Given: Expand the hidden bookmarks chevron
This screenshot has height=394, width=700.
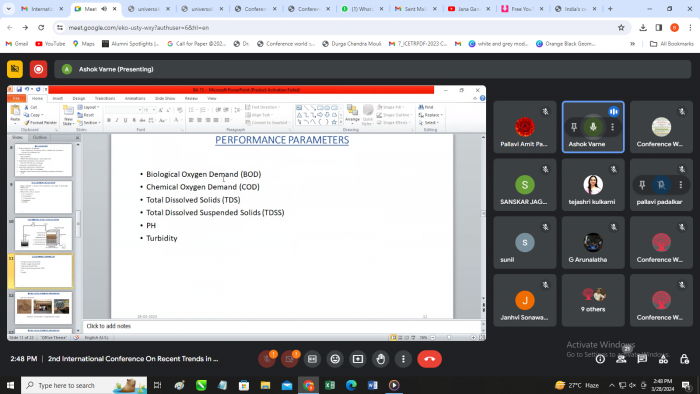Looking at the screenshot, I should [632, 44].
